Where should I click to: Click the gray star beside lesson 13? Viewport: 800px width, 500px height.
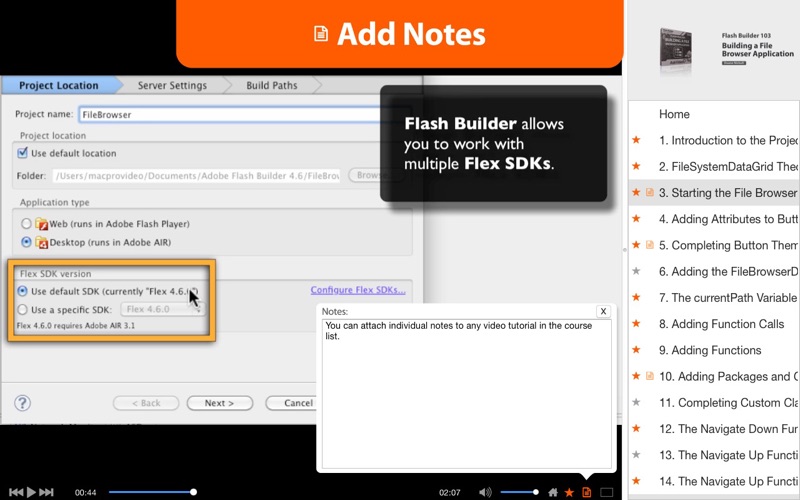(636, 455)
